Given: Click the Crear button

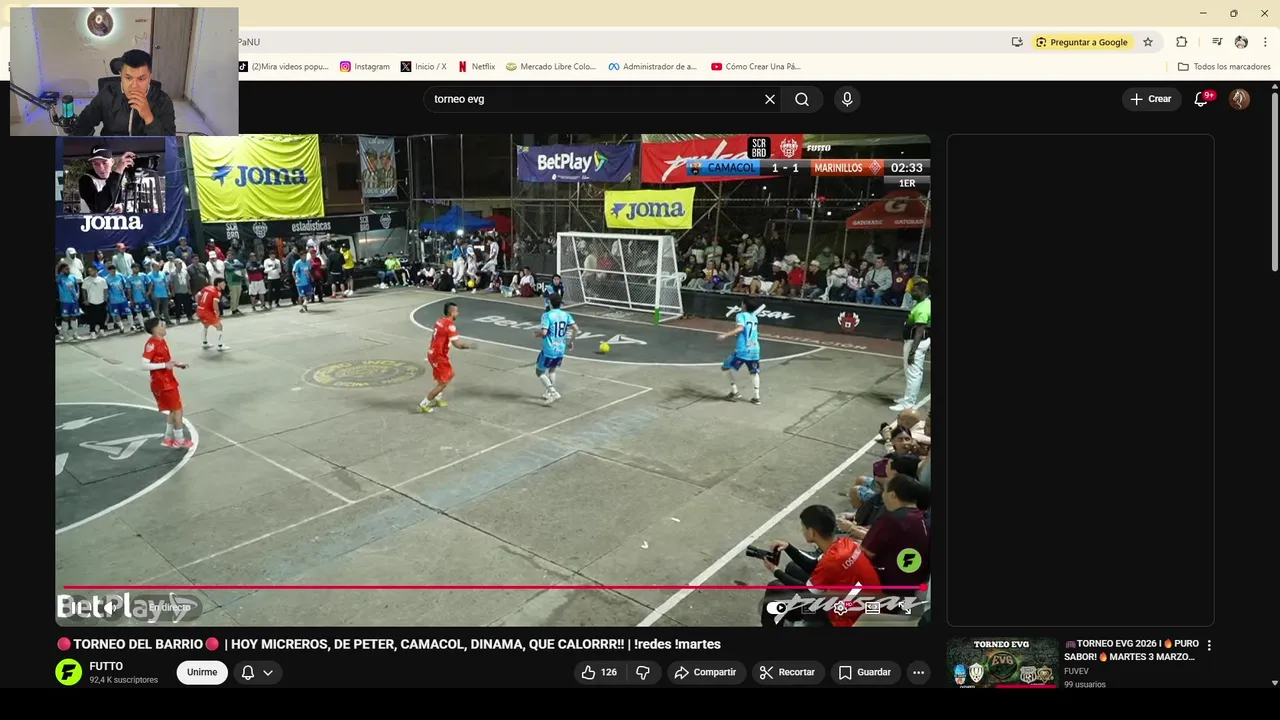Looking at the screenshot, I should coord(1150,99).
